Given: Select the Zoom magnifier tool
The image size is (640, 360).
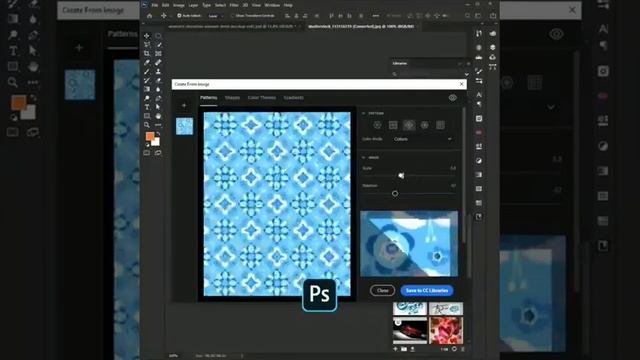Looking at the screenshot, I should (147, 125).
